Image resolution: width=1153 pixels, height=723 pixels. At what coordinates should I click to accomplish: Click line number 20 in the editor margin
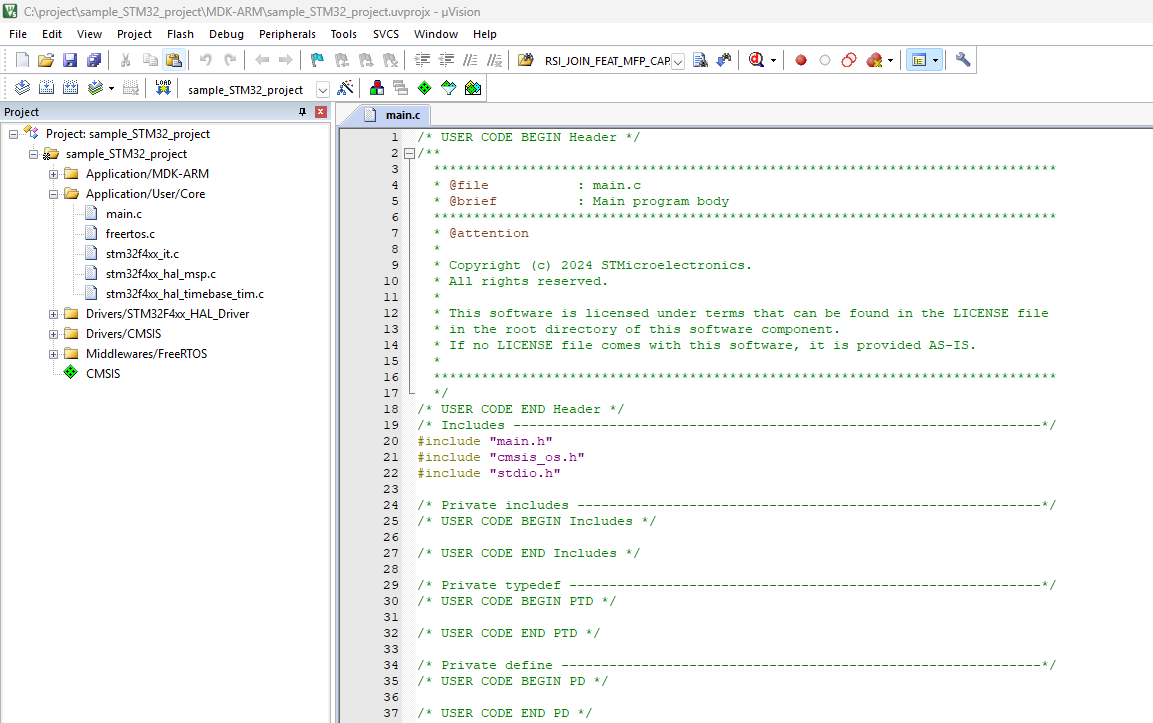click(390, 441)
